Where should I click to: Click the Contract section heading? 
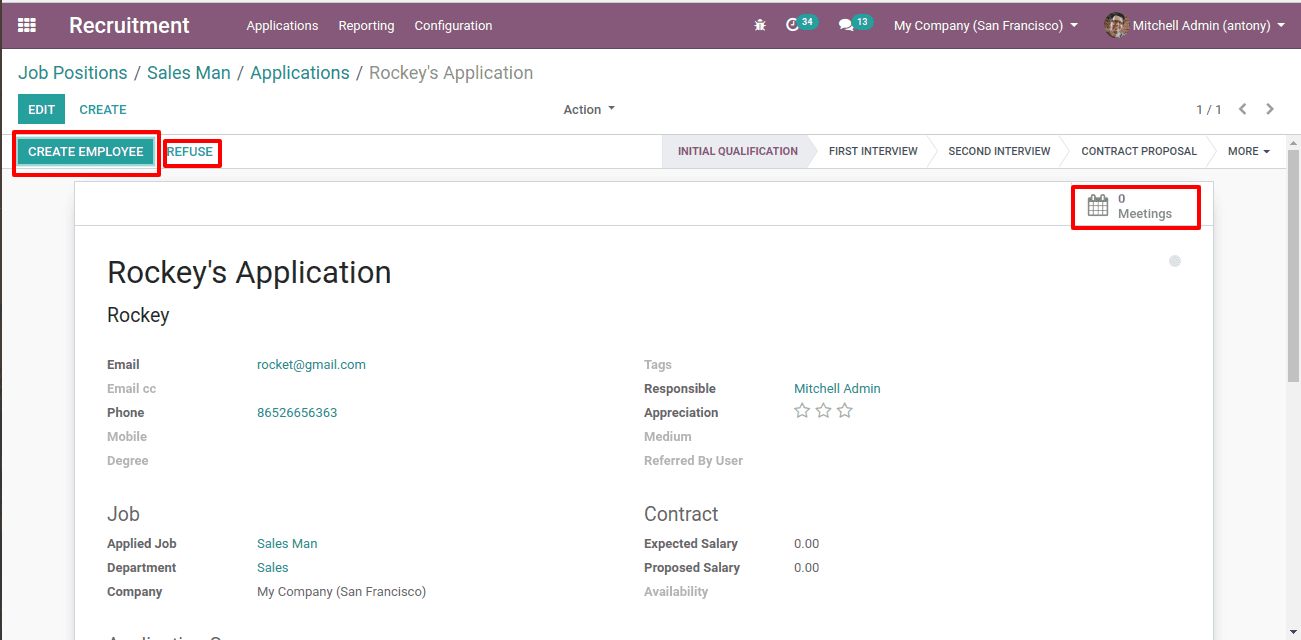[681, 514]
